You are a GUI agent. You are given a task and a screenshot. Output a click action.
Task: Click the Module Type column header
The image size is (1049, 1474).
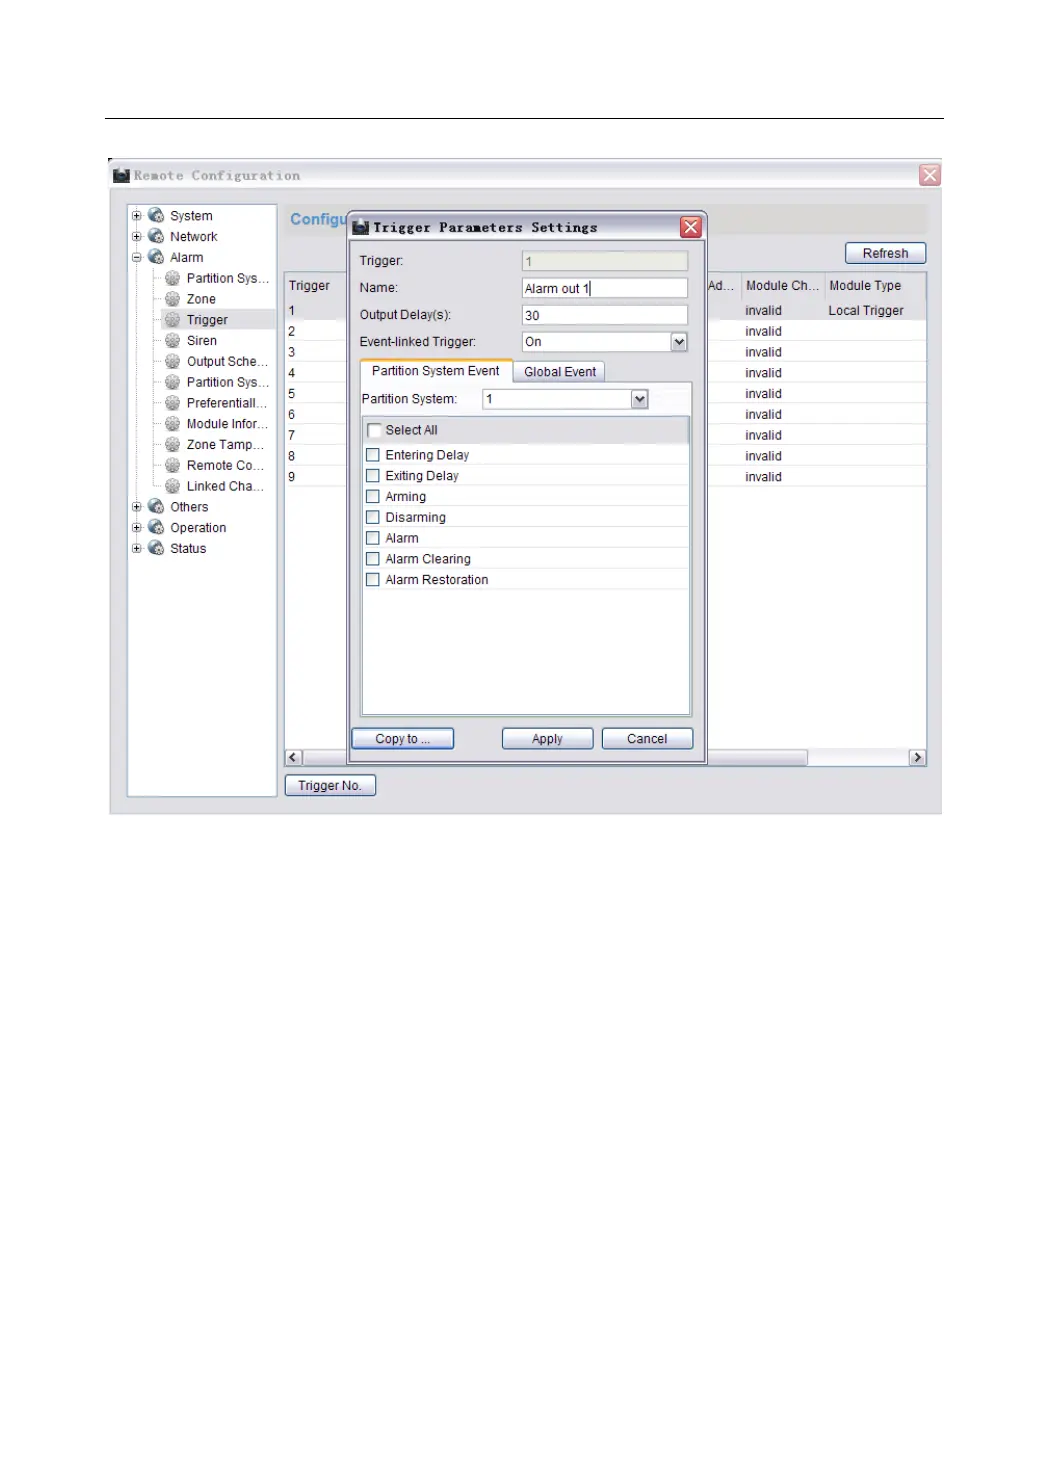[x=875, y=286]
